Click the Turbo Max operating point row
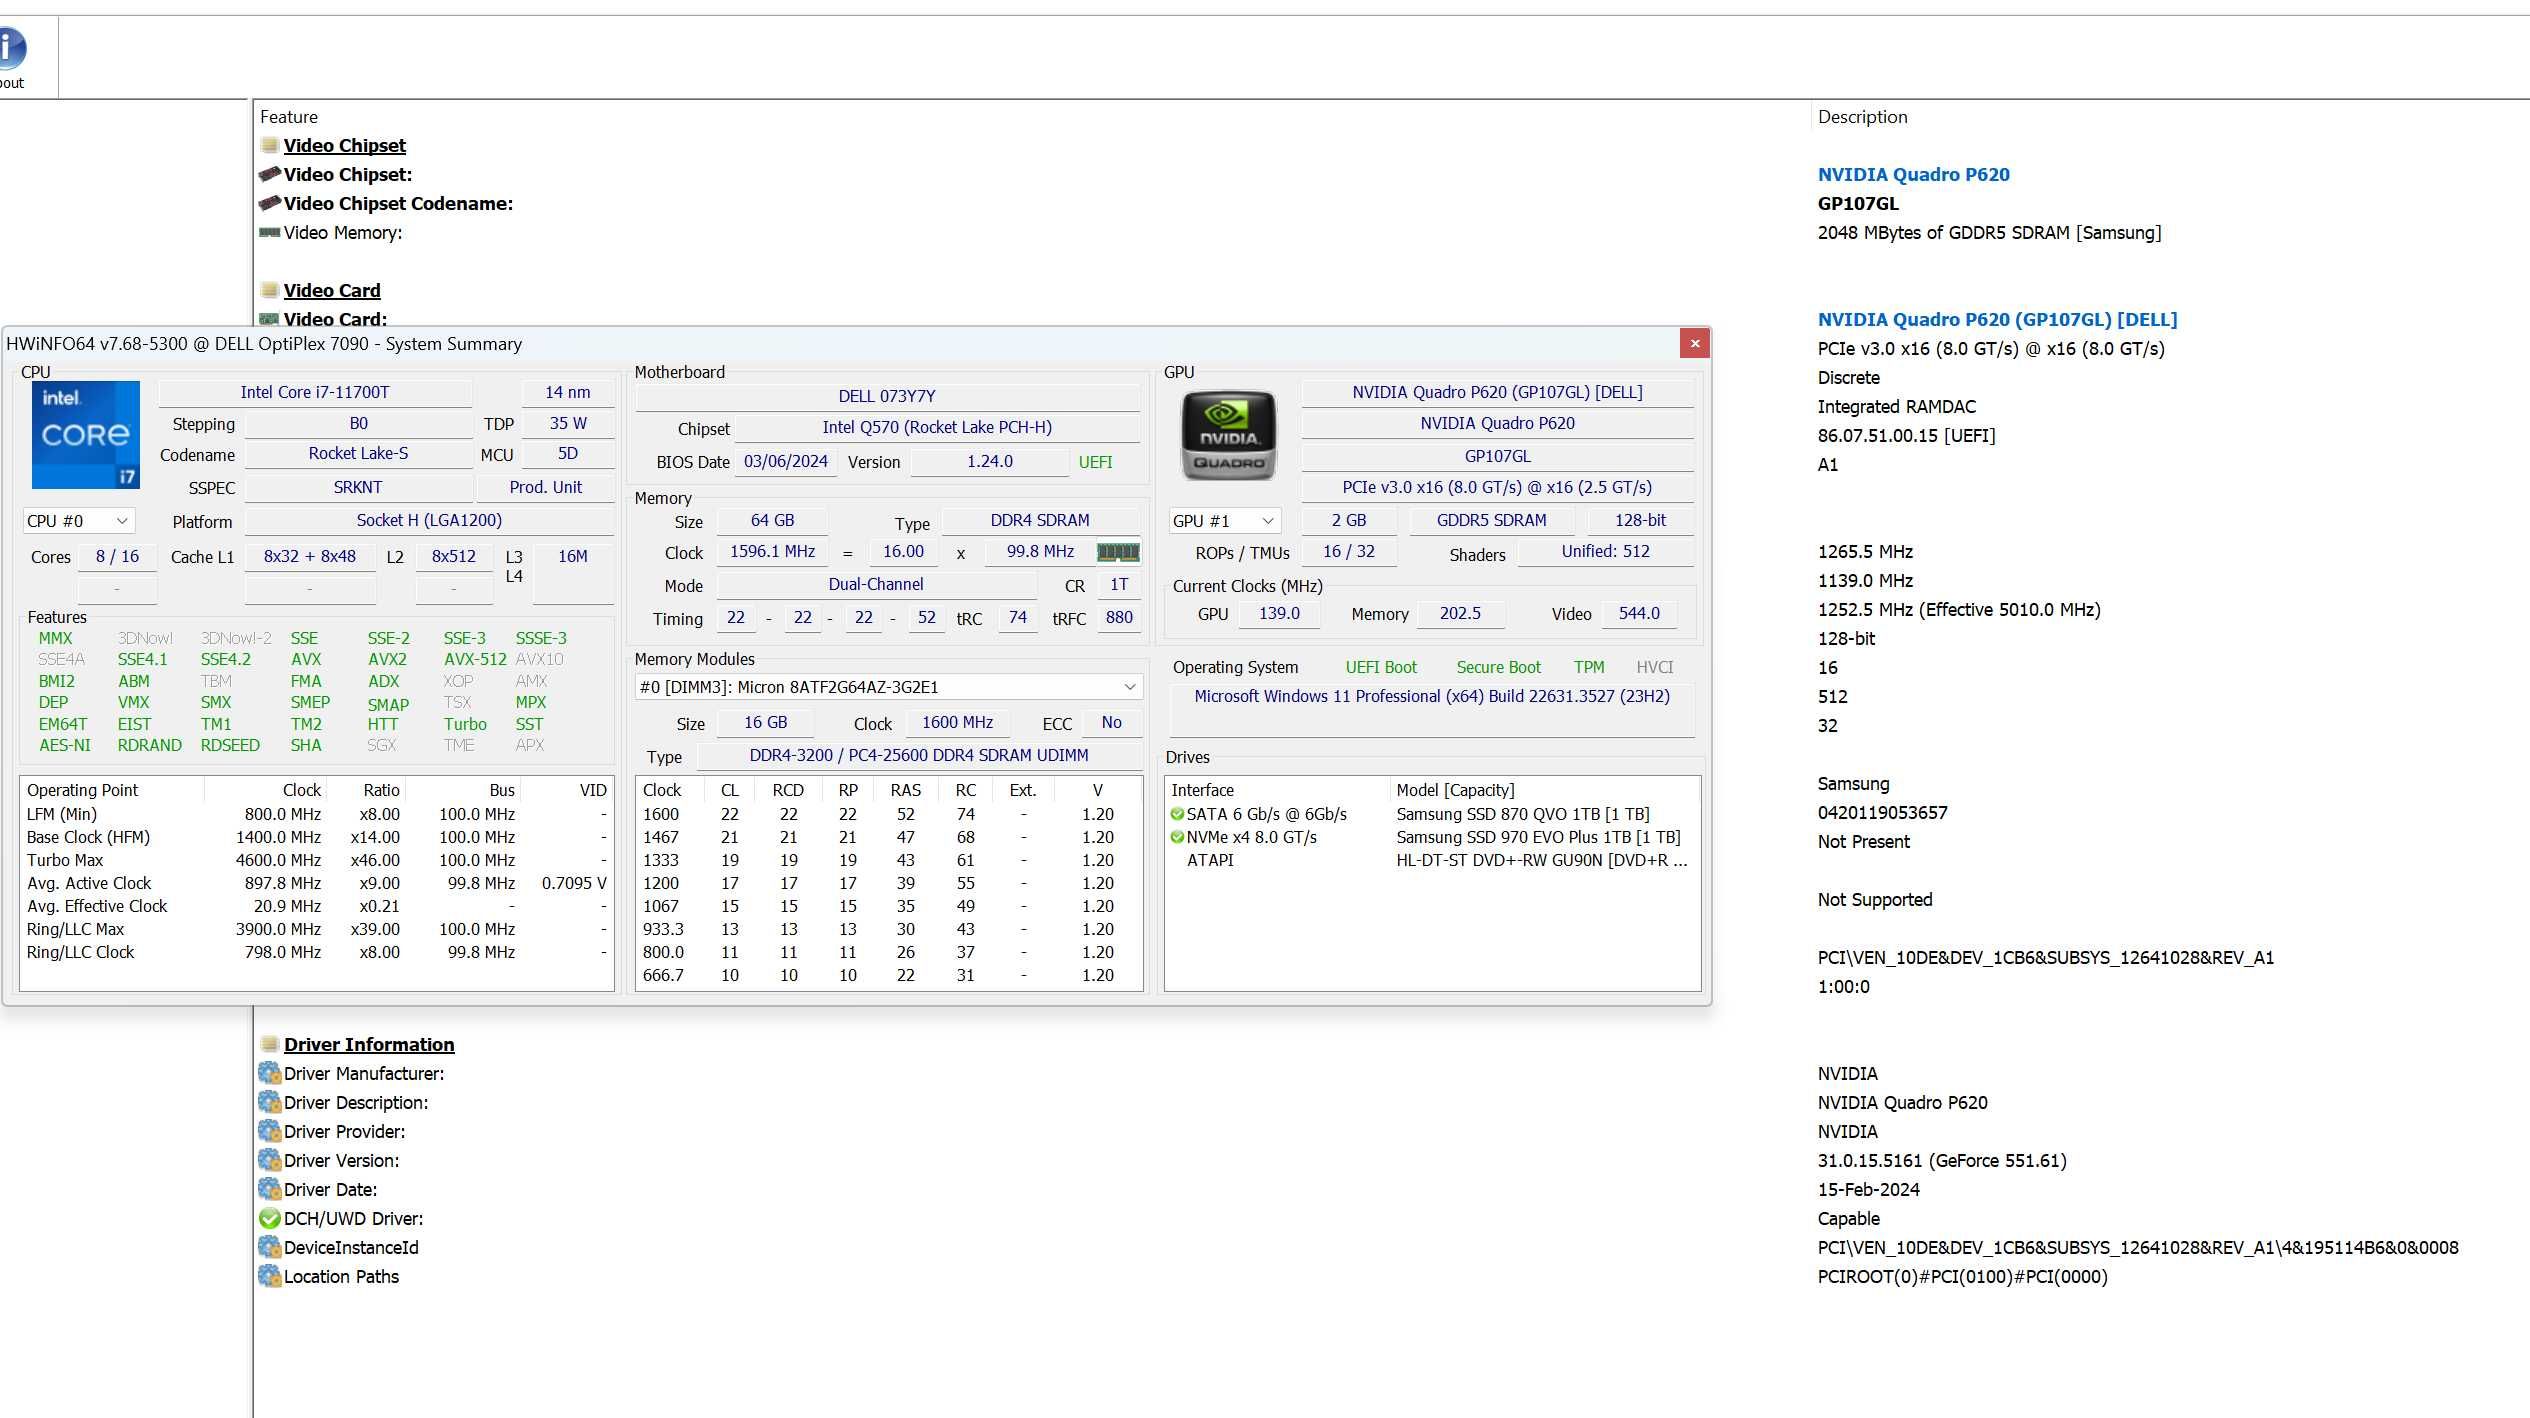The image size is (2530, 1418). pos(316,860)
